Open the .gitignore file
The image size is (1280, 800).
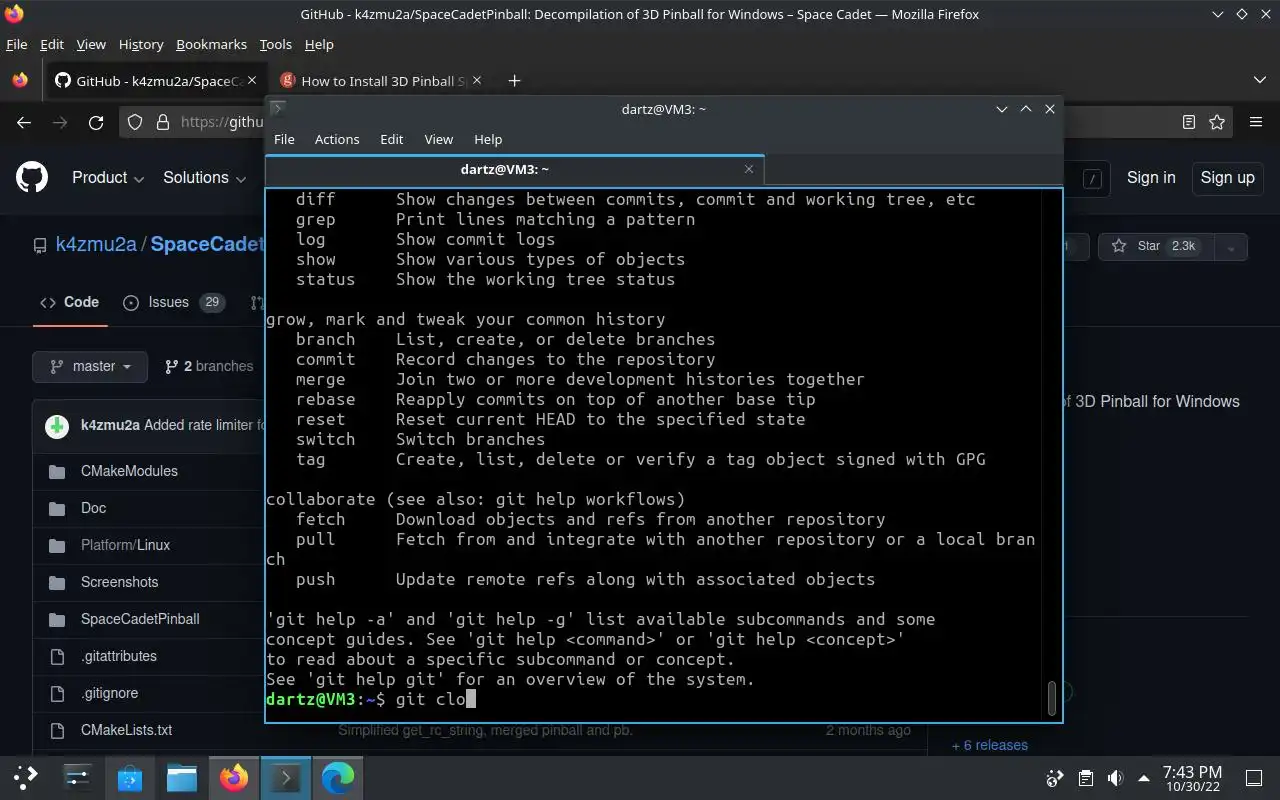coord(109,693)
